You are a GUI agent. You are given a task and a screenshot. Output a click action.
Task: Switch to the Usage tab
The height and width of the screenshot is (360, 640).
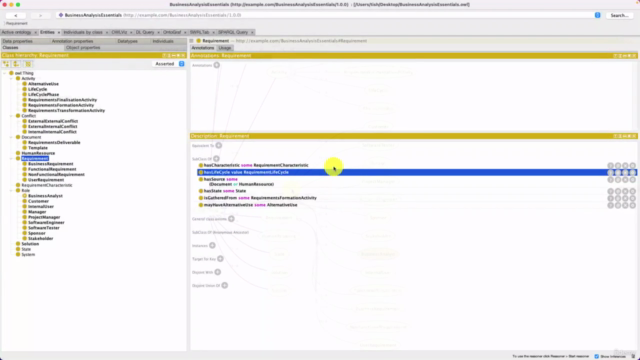tap(224, 48)
